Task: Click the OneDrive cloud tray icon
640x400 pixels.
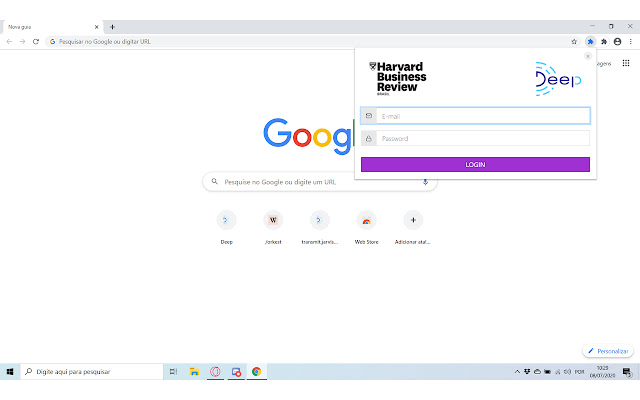Action: 538,372
